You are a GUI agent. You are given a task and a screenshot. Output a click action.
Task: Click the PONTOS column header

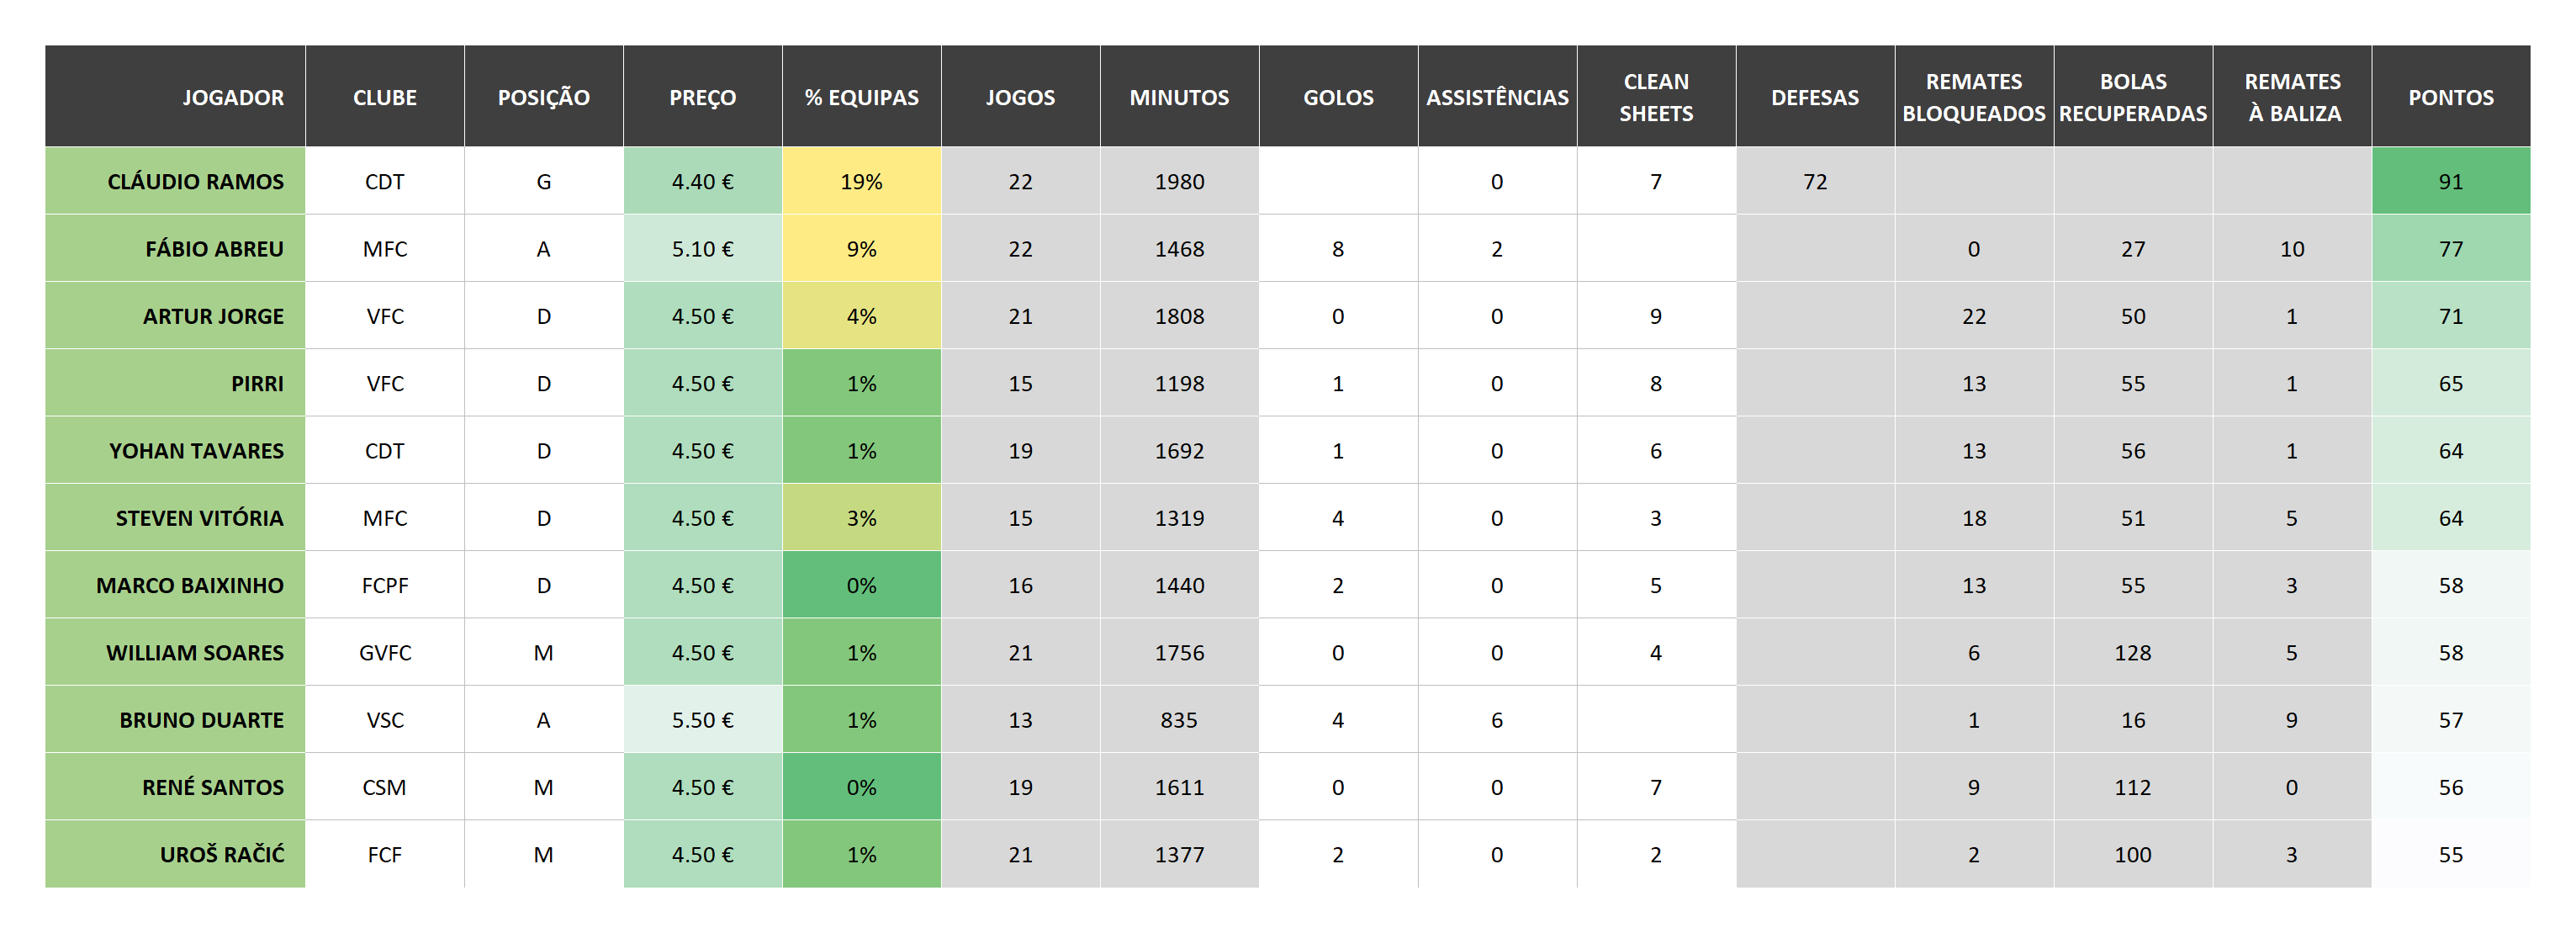pos(2450,97)
